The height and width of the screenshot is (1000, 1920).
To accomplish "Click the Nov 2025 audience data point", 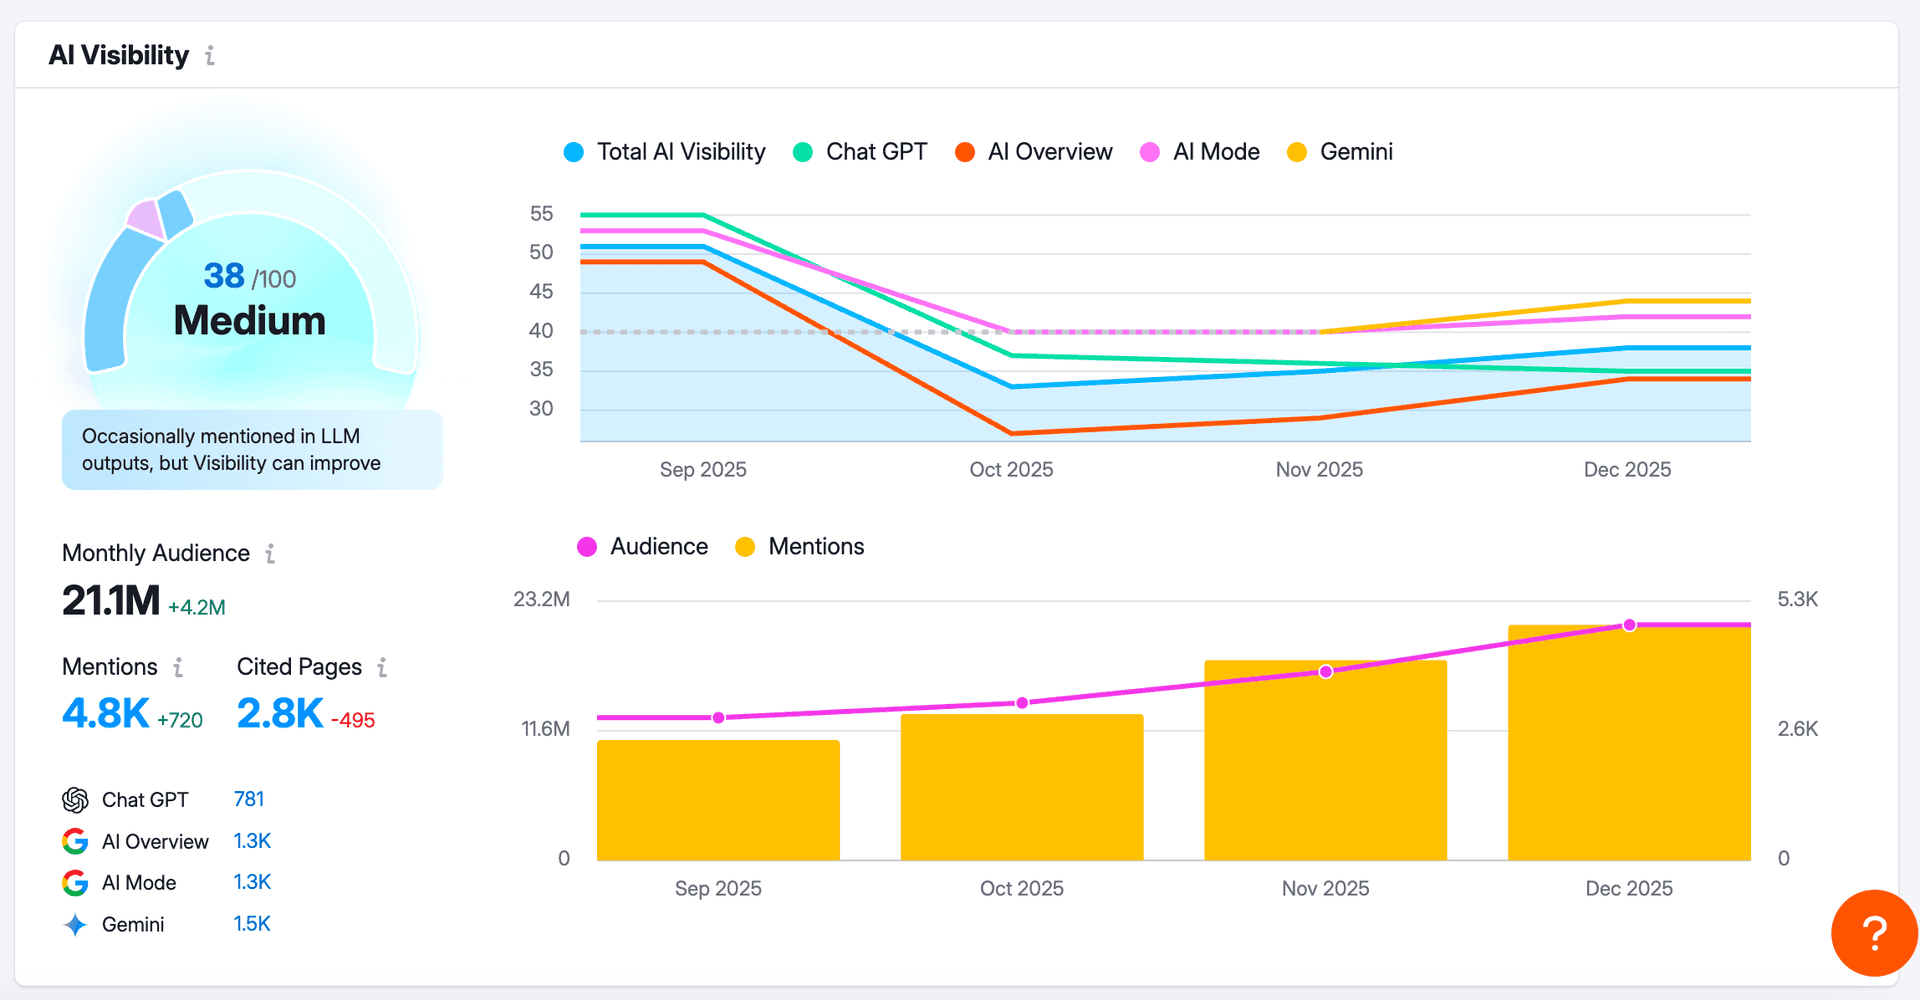I will pos(1326,672).
